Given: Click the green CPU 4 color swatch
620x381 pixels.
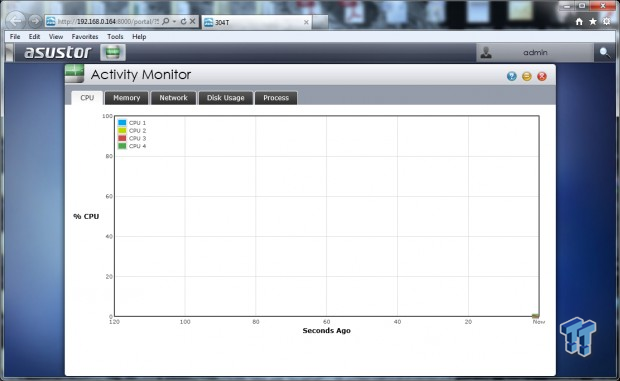Looking at the screenshot, I should pos(122,146).
